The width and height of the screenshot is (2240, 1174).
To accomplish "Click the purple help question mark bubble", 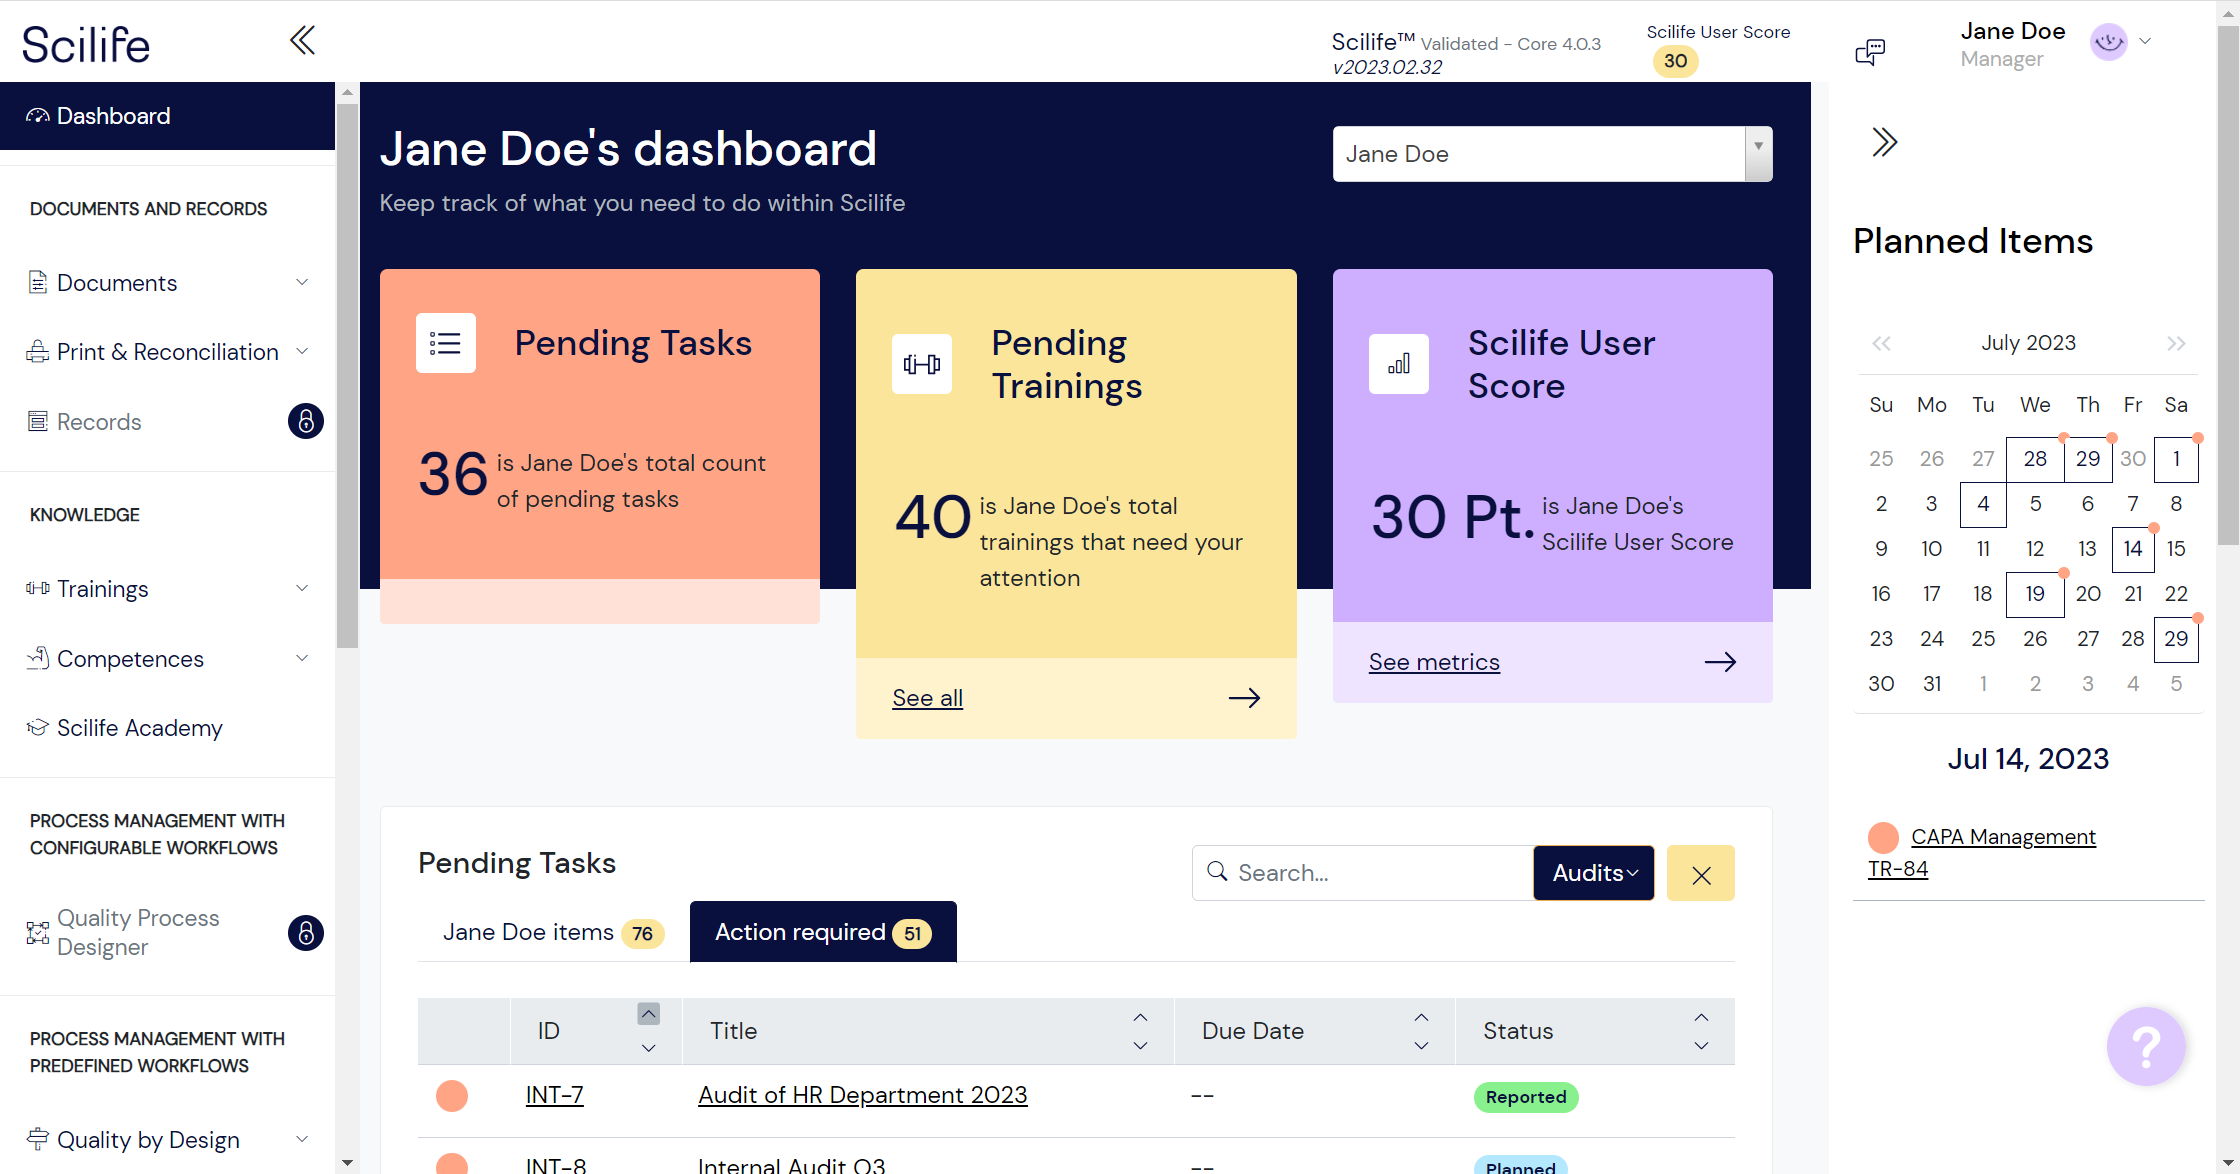I will tap(2145, 1046).
